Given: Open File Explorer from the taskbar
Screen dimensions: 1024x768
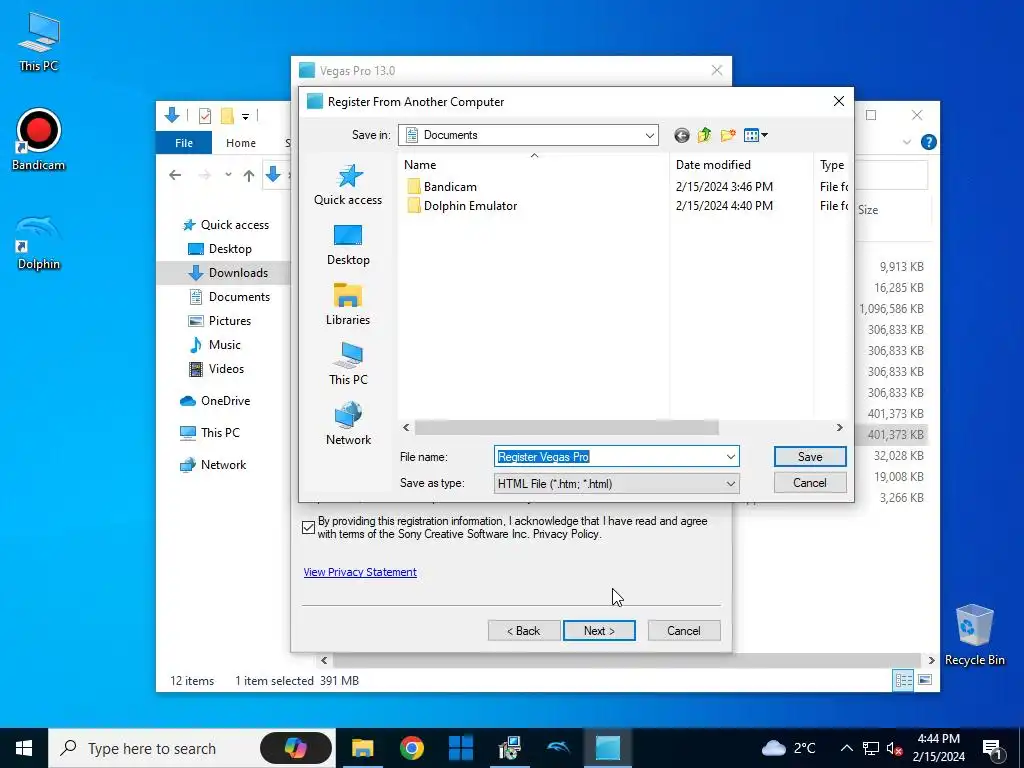Looking at the screenshot, I should pos(362,748).
